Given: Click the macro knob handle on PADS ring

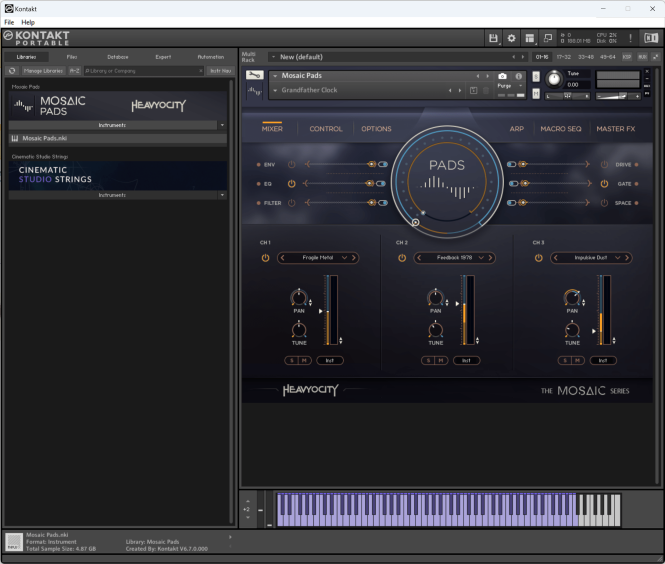Looking at the screenshot, I should pyautogui.click(x=415, y=222).
